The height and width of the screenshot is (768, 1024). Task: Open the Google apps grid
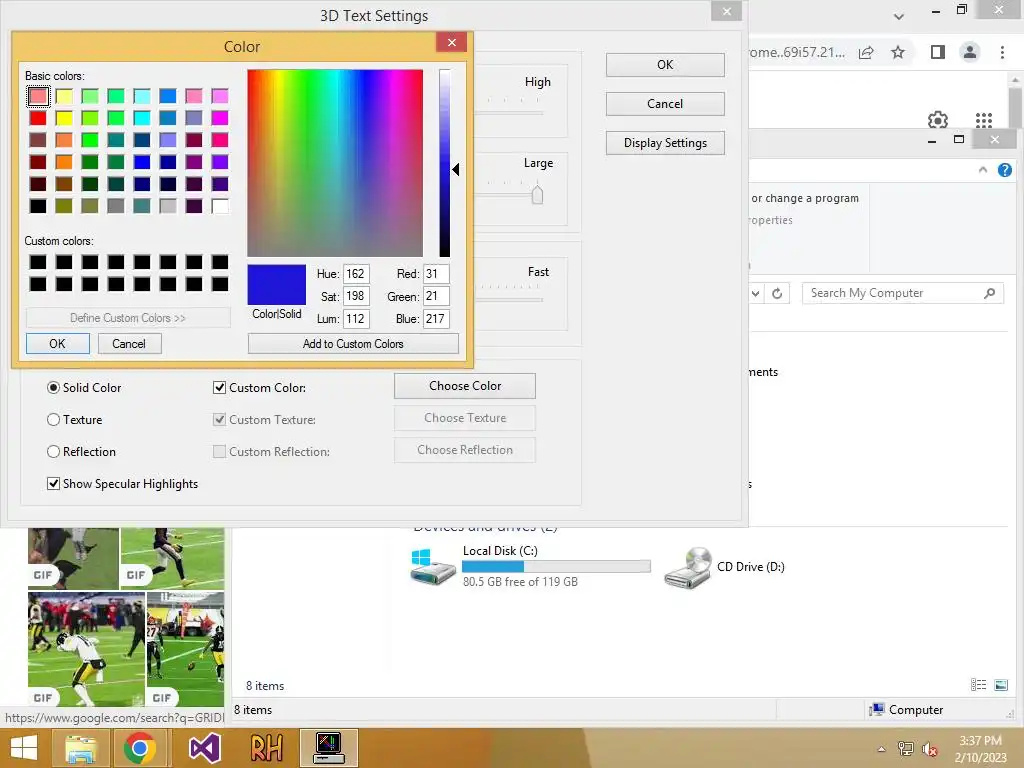984,120
